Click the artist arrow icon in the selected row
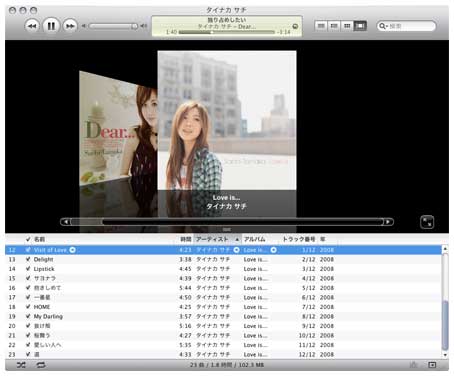 point(237,250)
